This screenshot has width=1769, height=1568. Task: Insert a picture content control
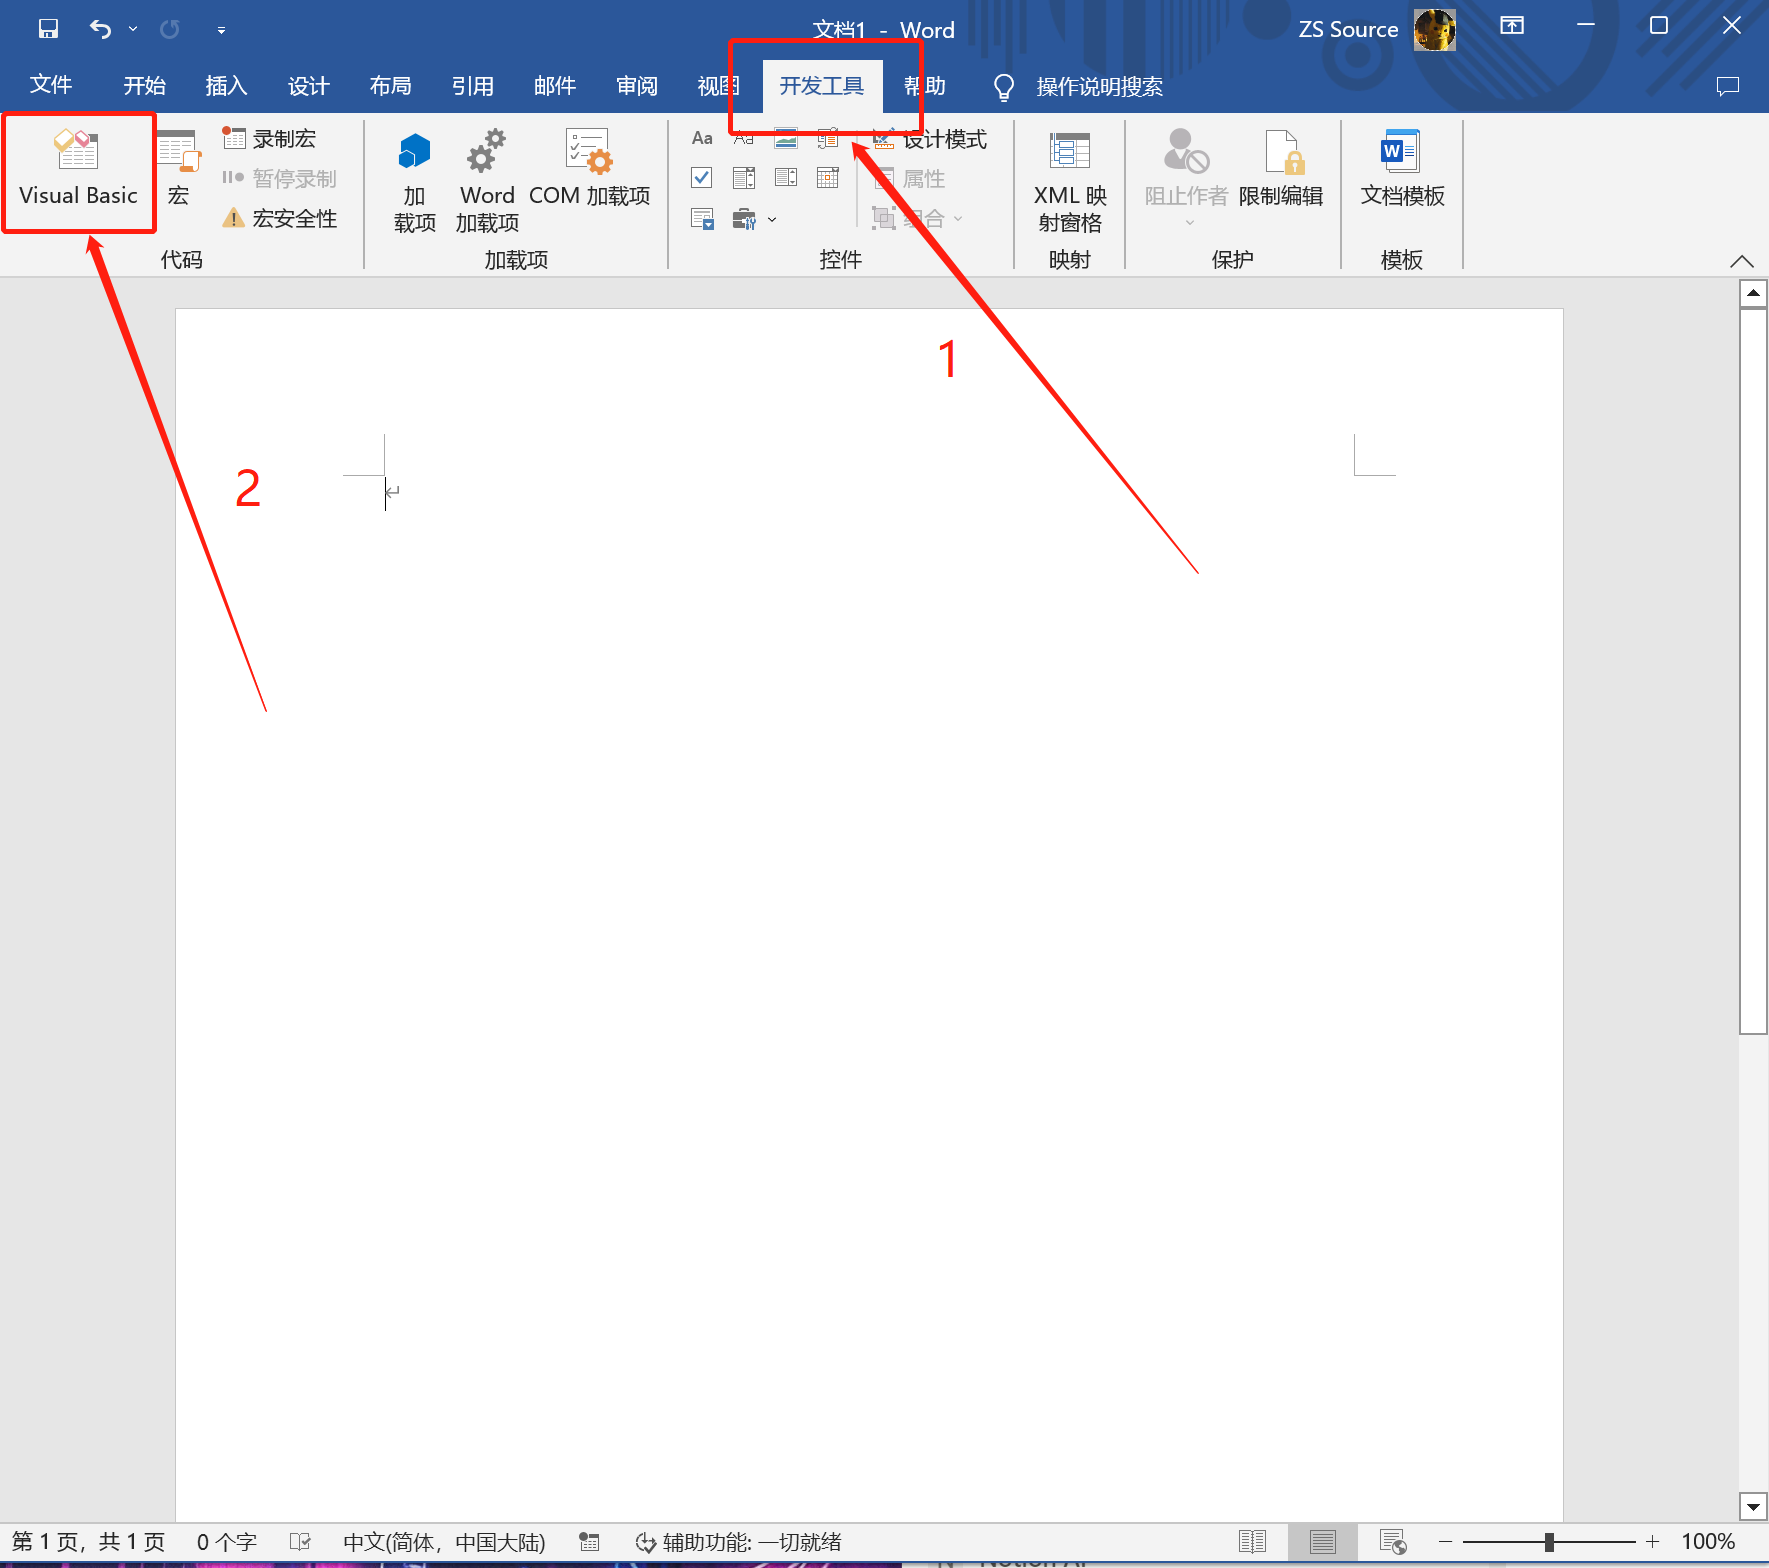pos(786,138)
